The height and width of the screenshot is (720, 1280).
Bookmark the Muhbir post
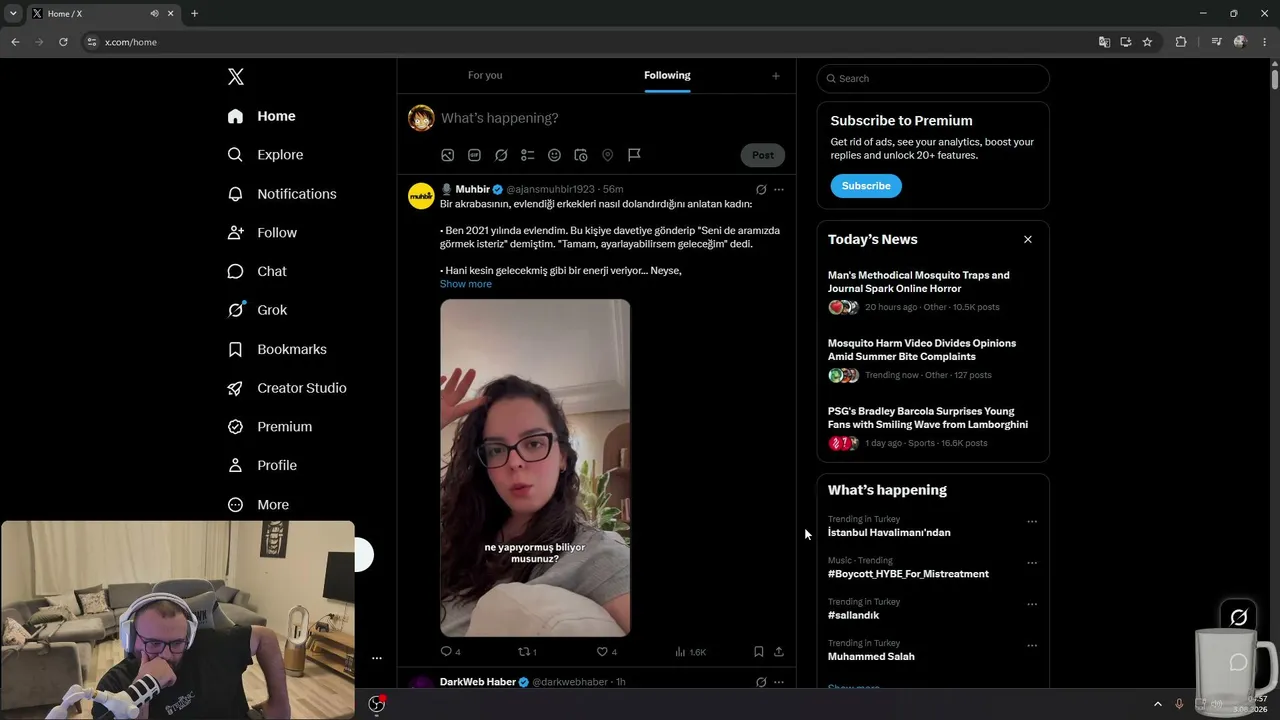(759, 652)
